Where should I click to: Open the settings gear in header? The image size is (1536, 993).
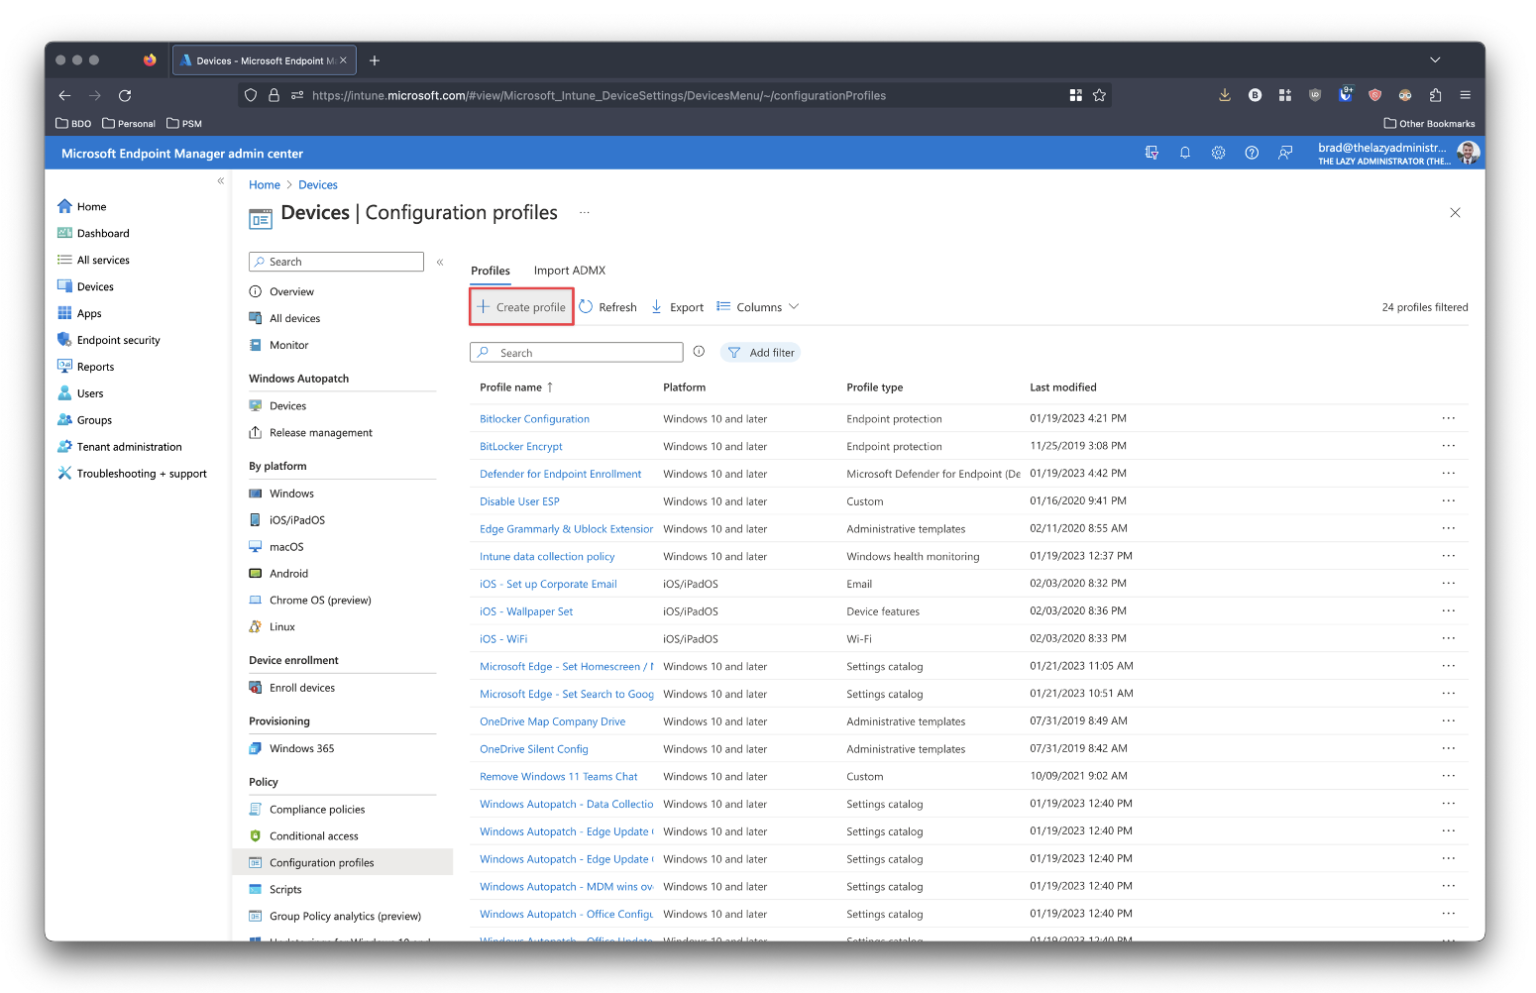click(1218, 153)
